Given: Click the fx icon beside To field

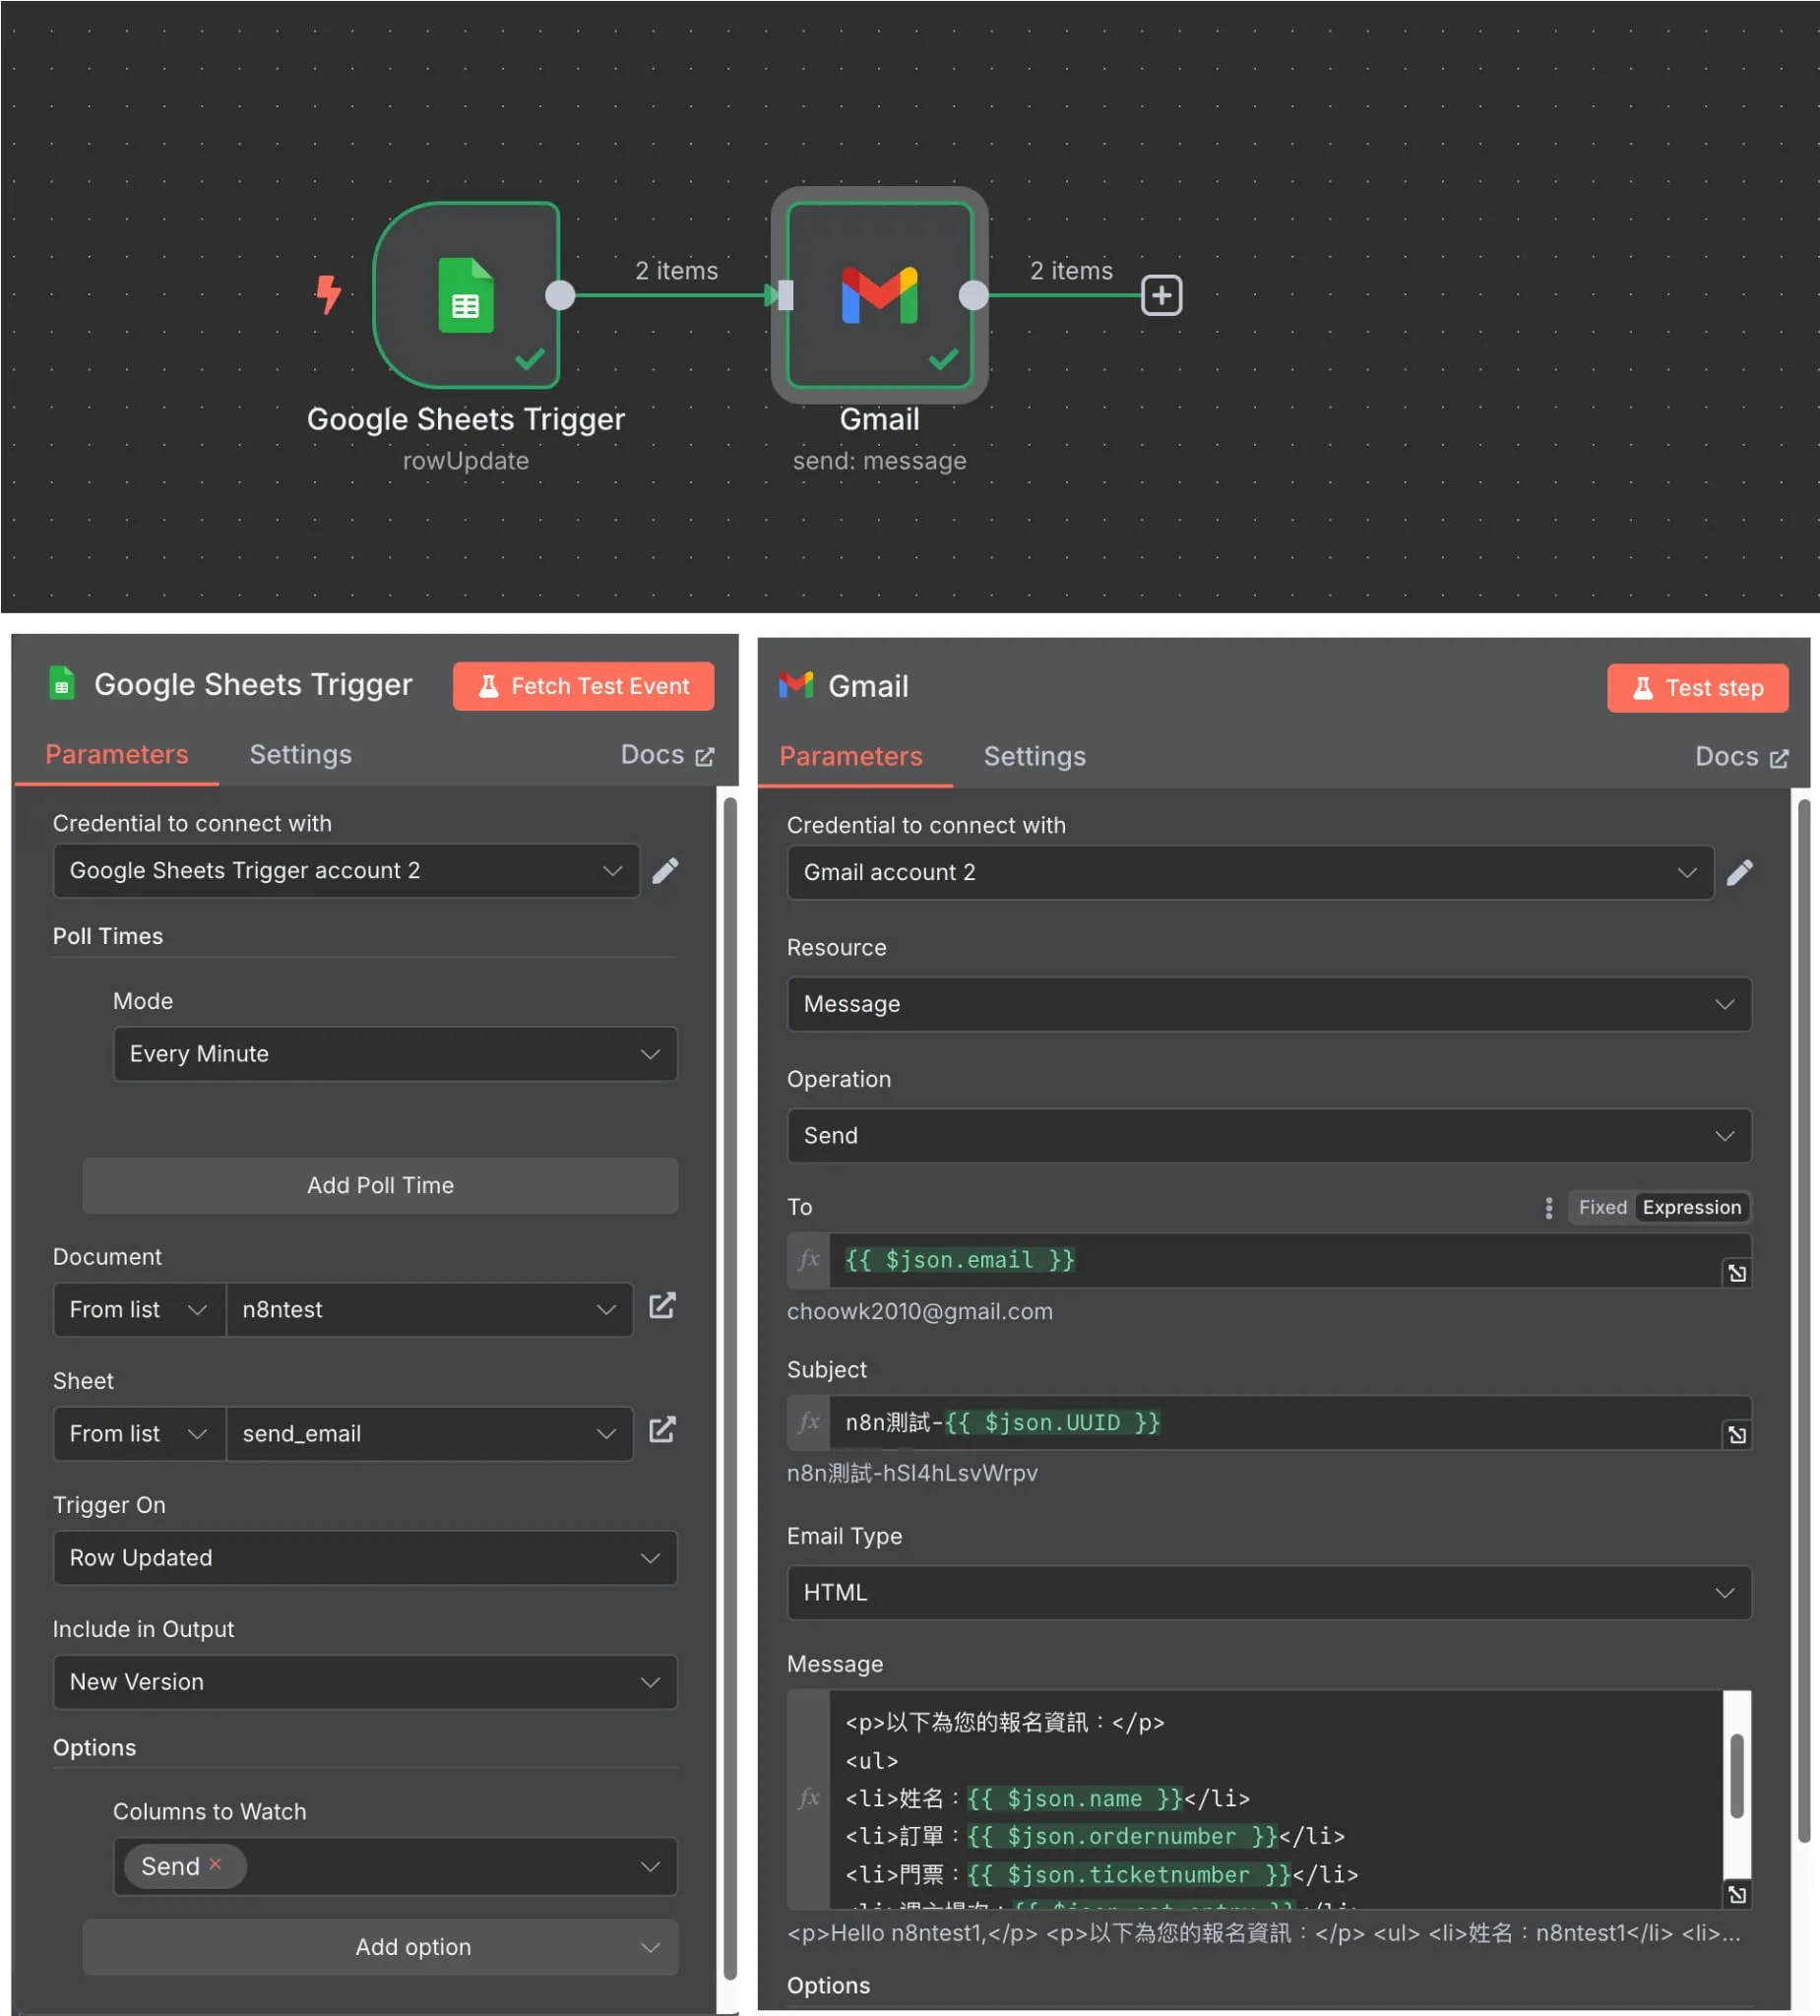Looking at the screenshot, I should pyautogui.click(x=809, y=1260).
